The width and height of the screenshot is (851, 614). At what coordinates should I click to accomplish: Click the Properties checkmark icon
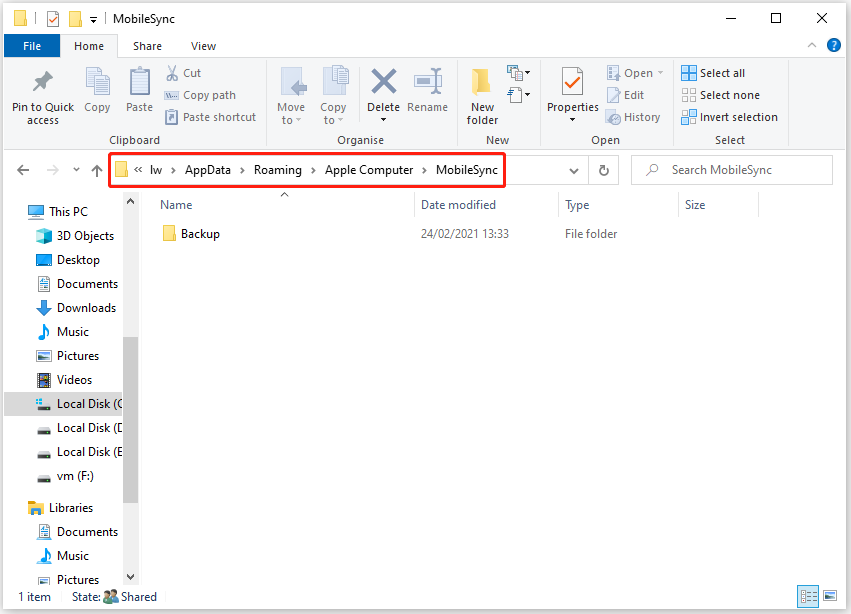coord(573,81)
